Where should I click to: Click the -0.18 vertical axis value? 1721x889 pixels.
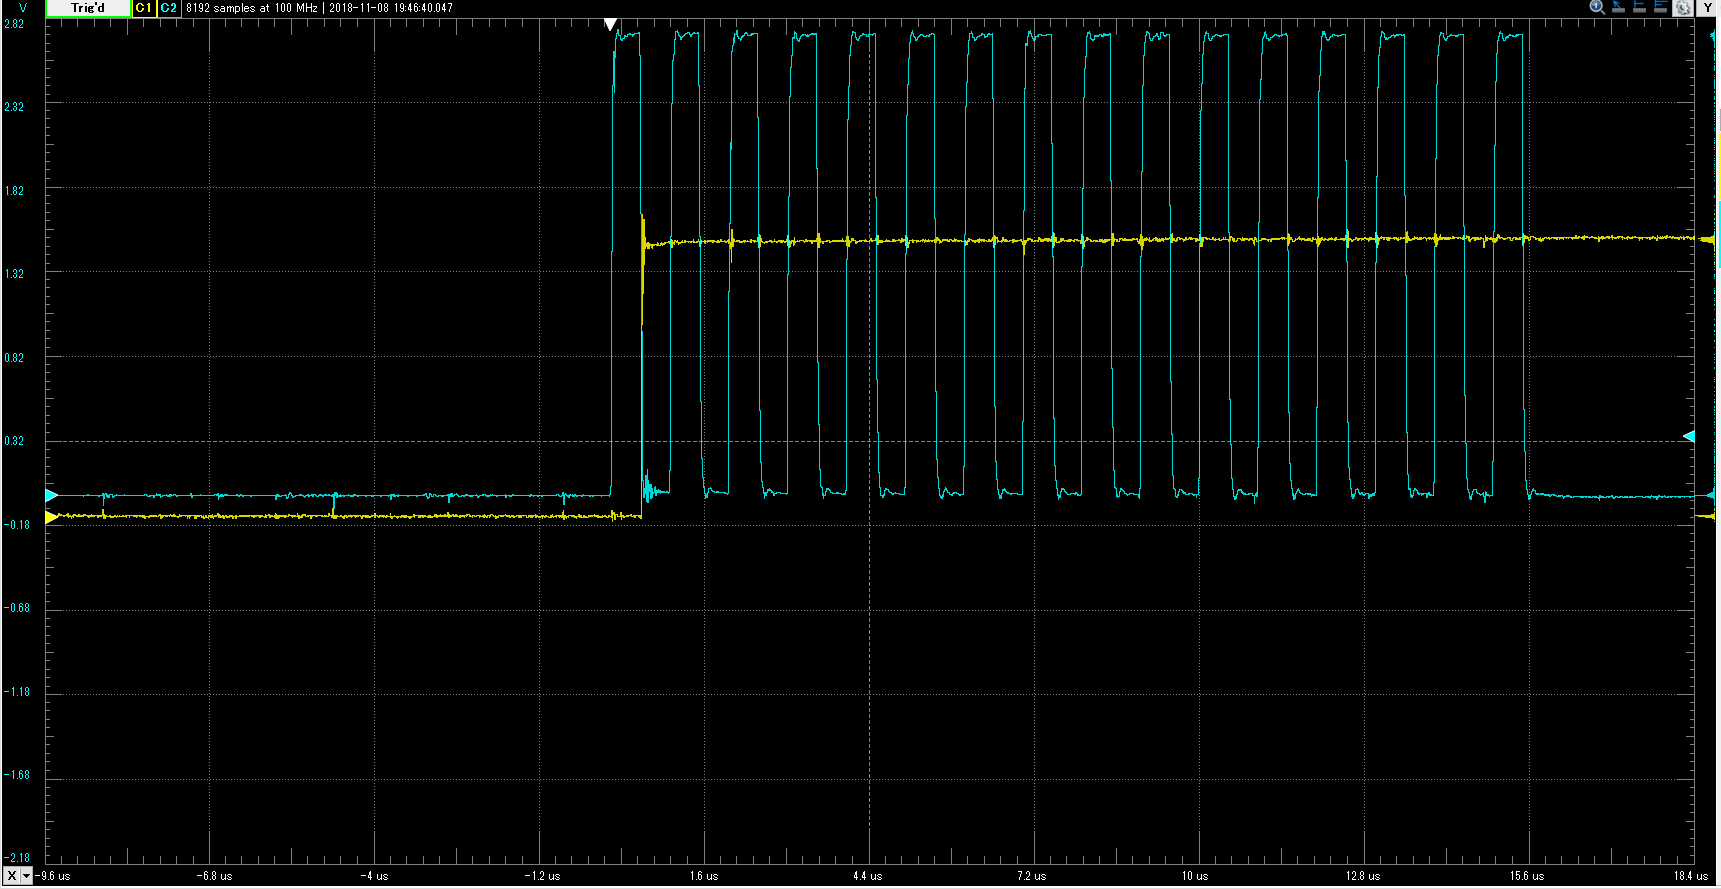pyautogui.click(x=17, y=524)
